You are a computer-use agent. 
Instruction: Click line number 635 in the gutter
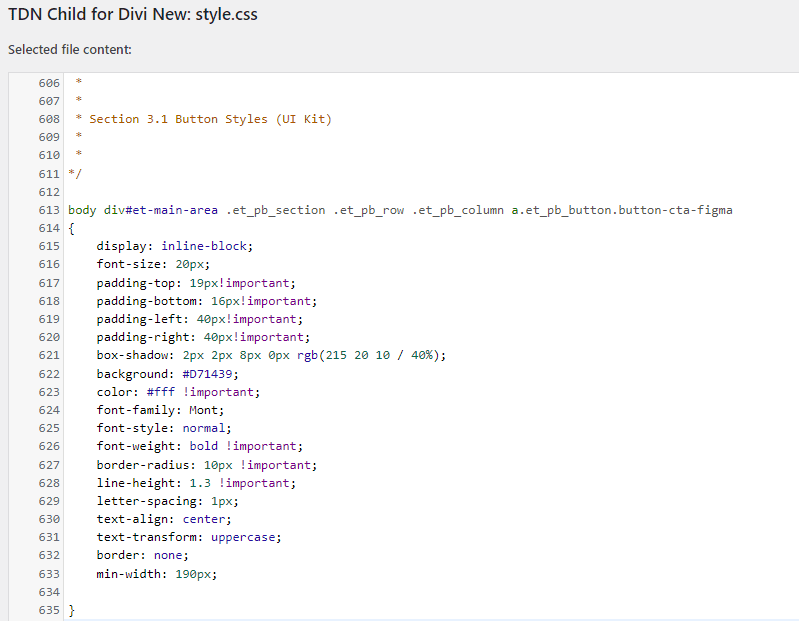pos(49,610)
